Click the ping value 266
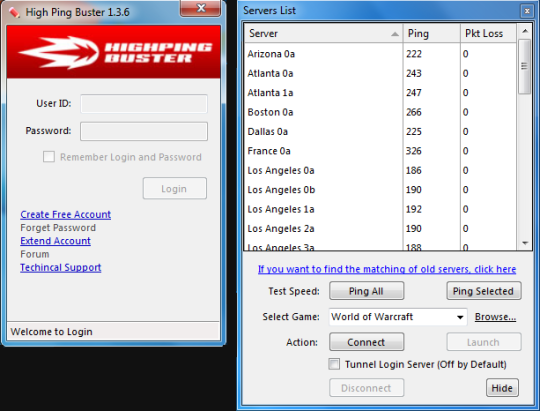 point(414,112)
